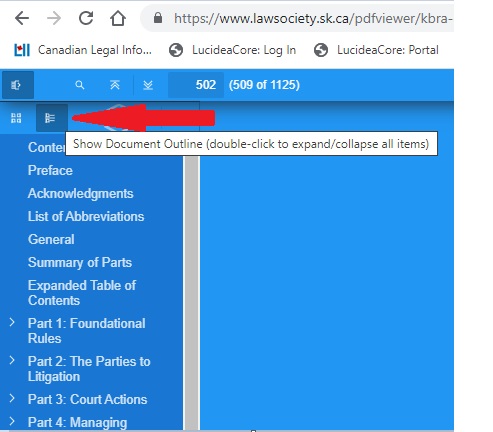Image resolution: width=493 pixels, height=432 pixels.
Task: Expand Part 3: Court Actions chevron
Action: pos(12,398)
